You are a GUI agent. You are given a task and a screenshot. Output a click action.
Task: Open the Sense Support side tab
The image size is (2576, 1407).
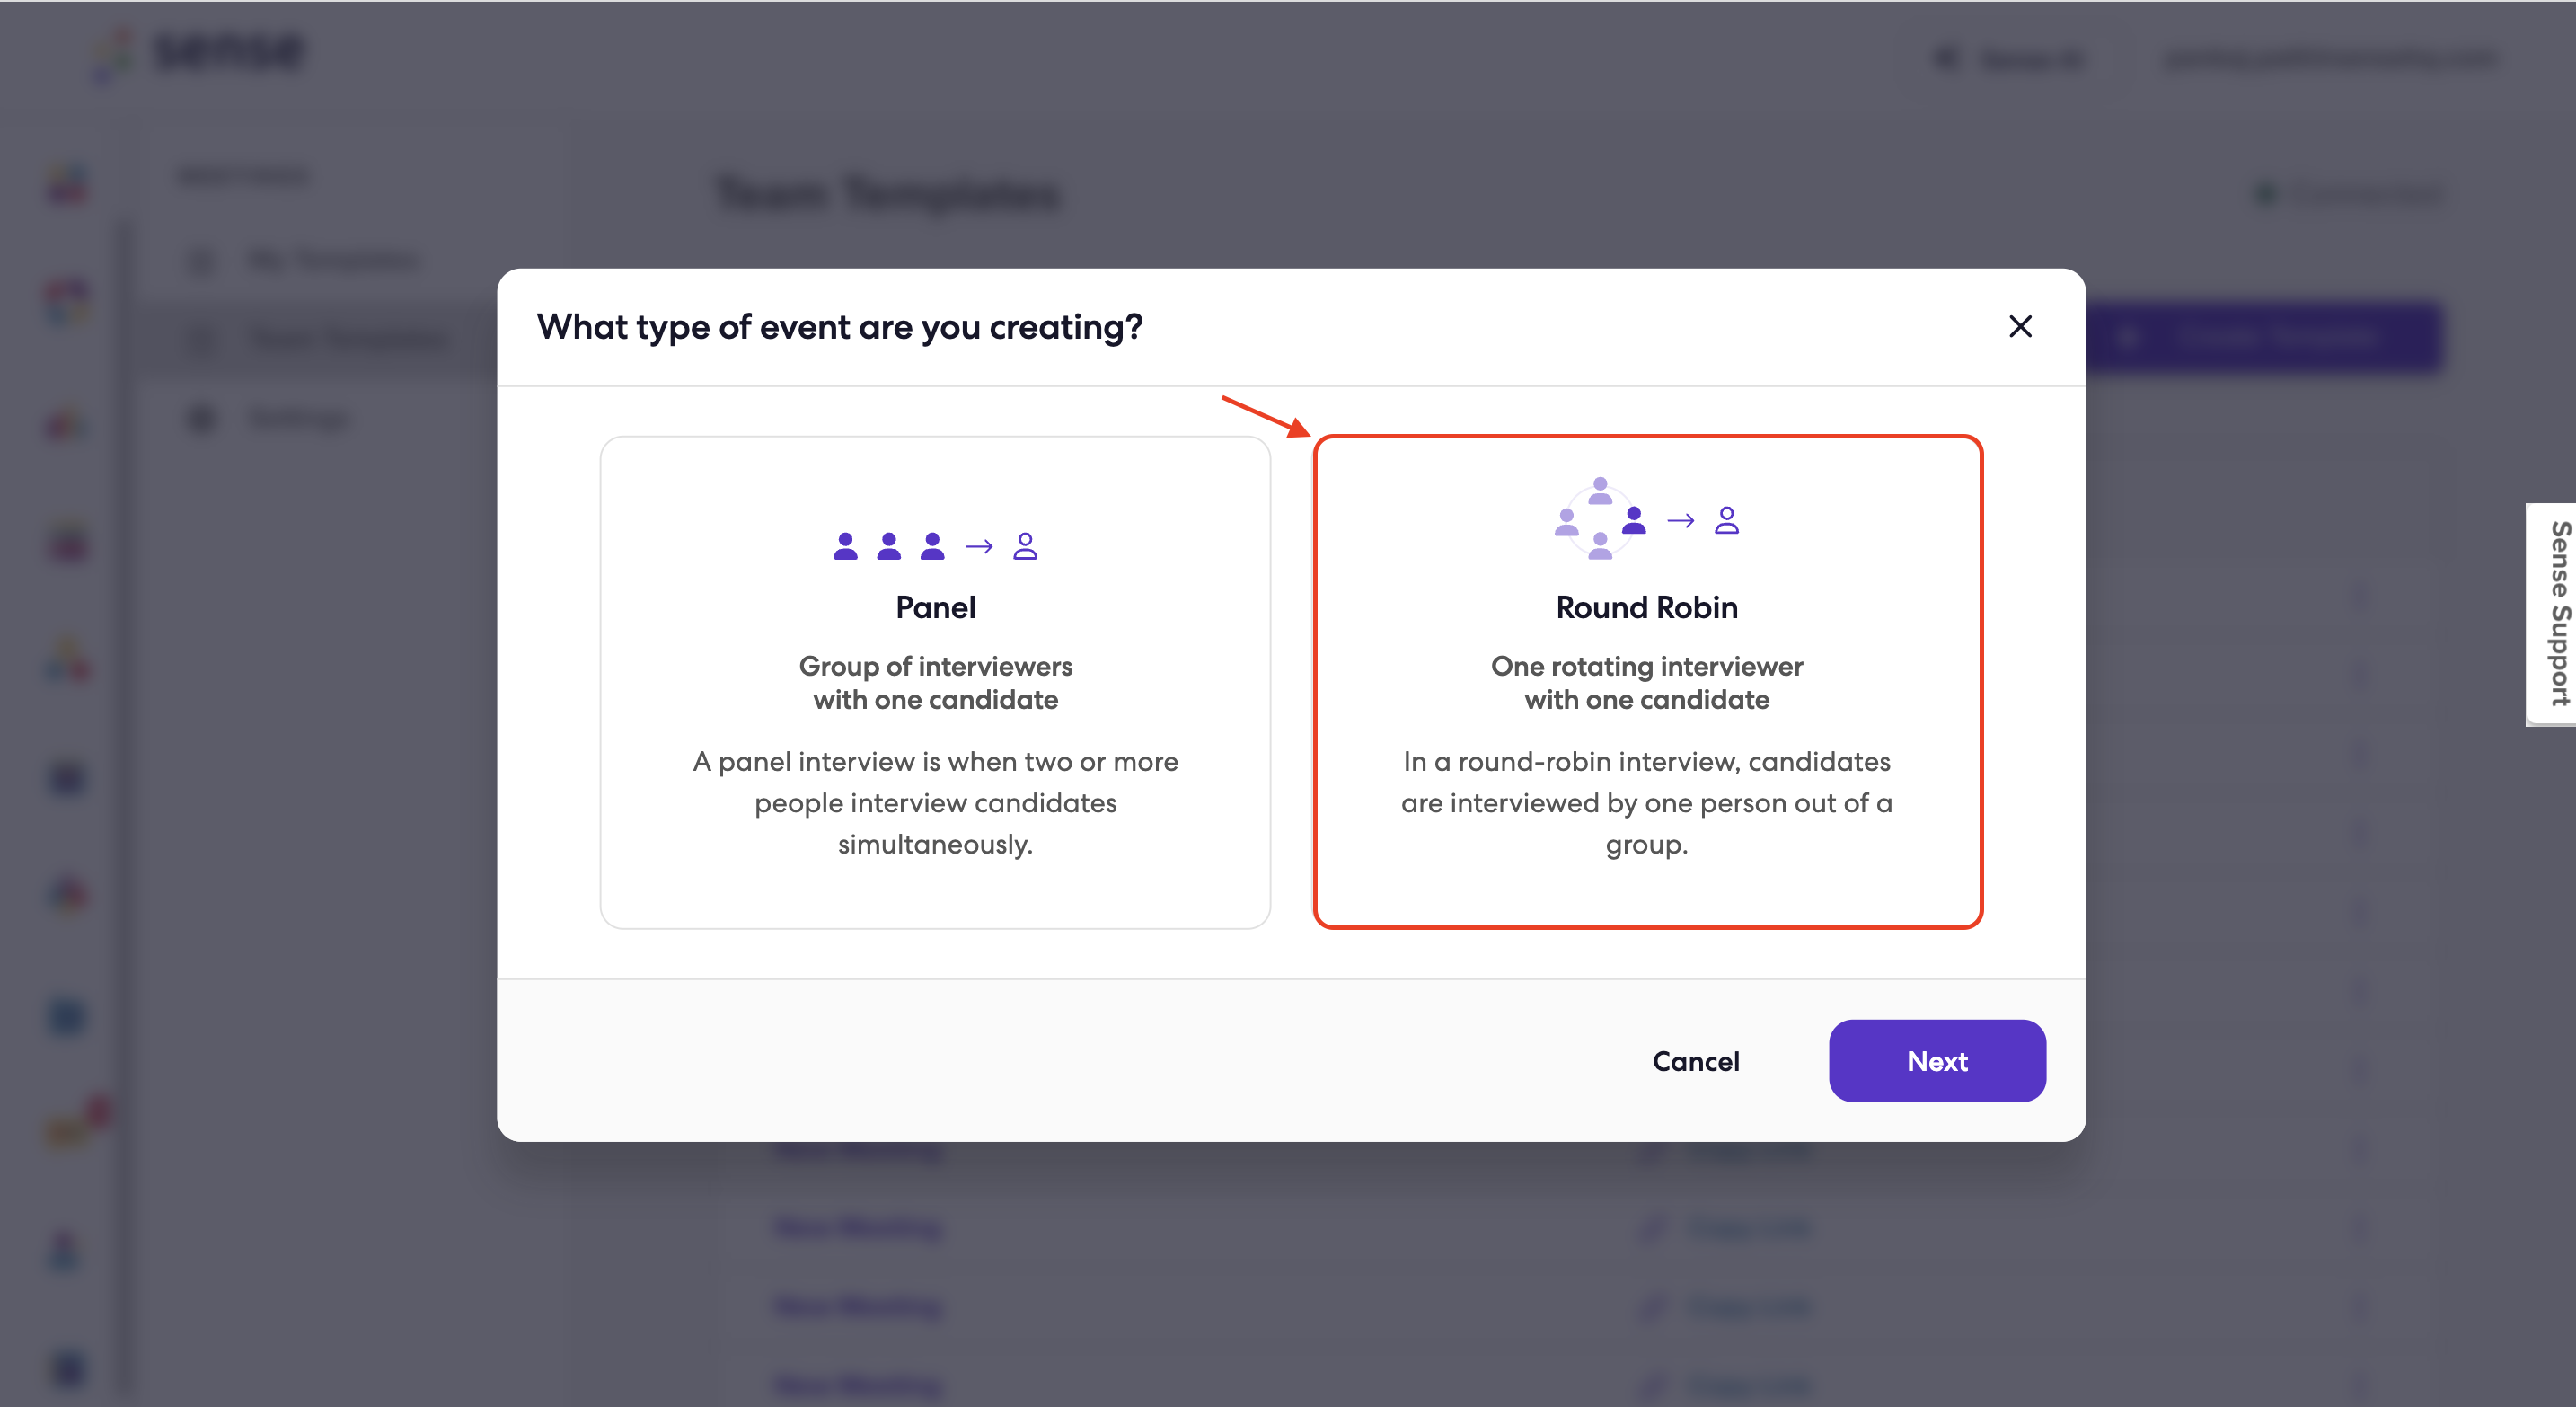point(2552,614)
